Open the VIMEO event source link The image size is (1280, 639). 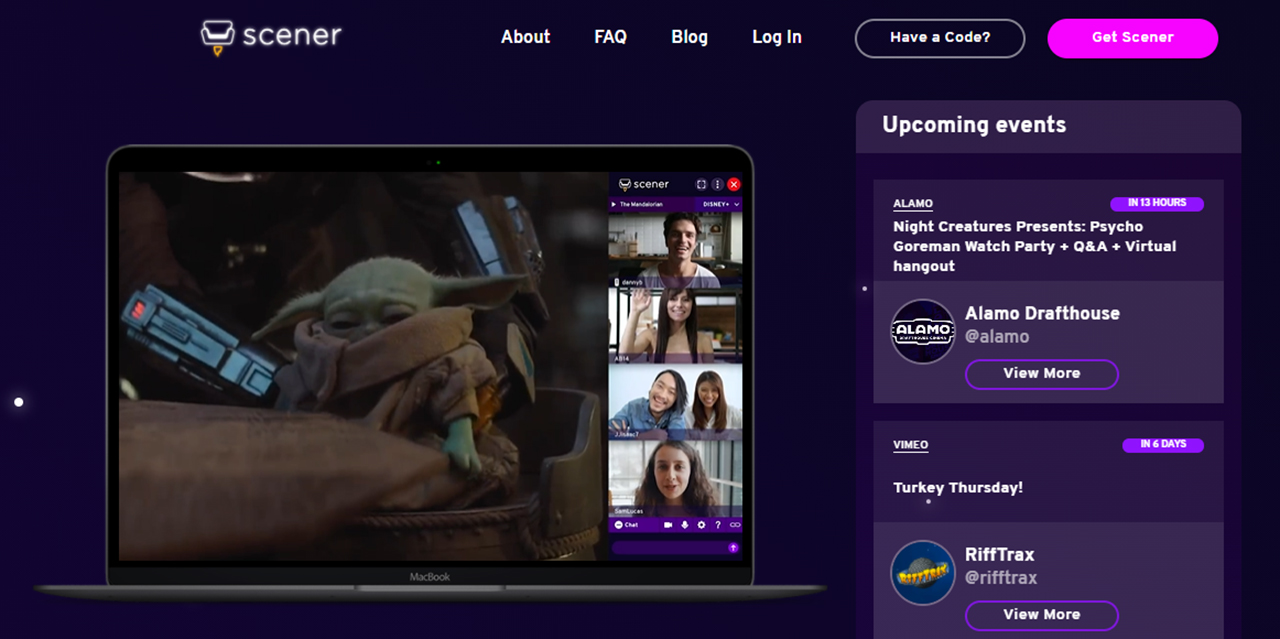coord(911,445)
